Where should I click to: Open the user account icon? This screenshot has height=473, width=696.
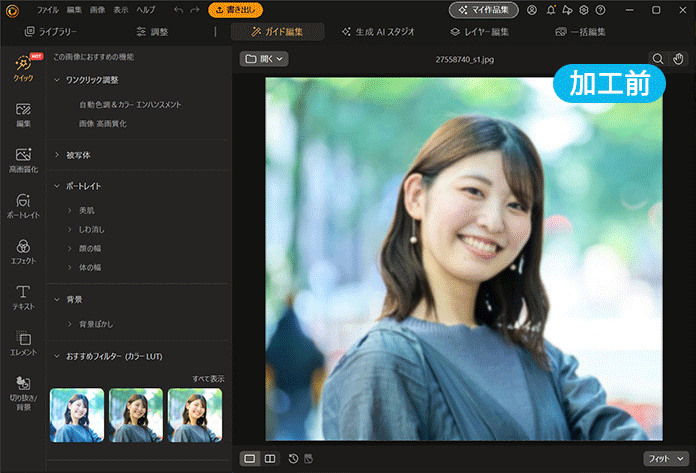pyautogui.click(x=532, y=10)
